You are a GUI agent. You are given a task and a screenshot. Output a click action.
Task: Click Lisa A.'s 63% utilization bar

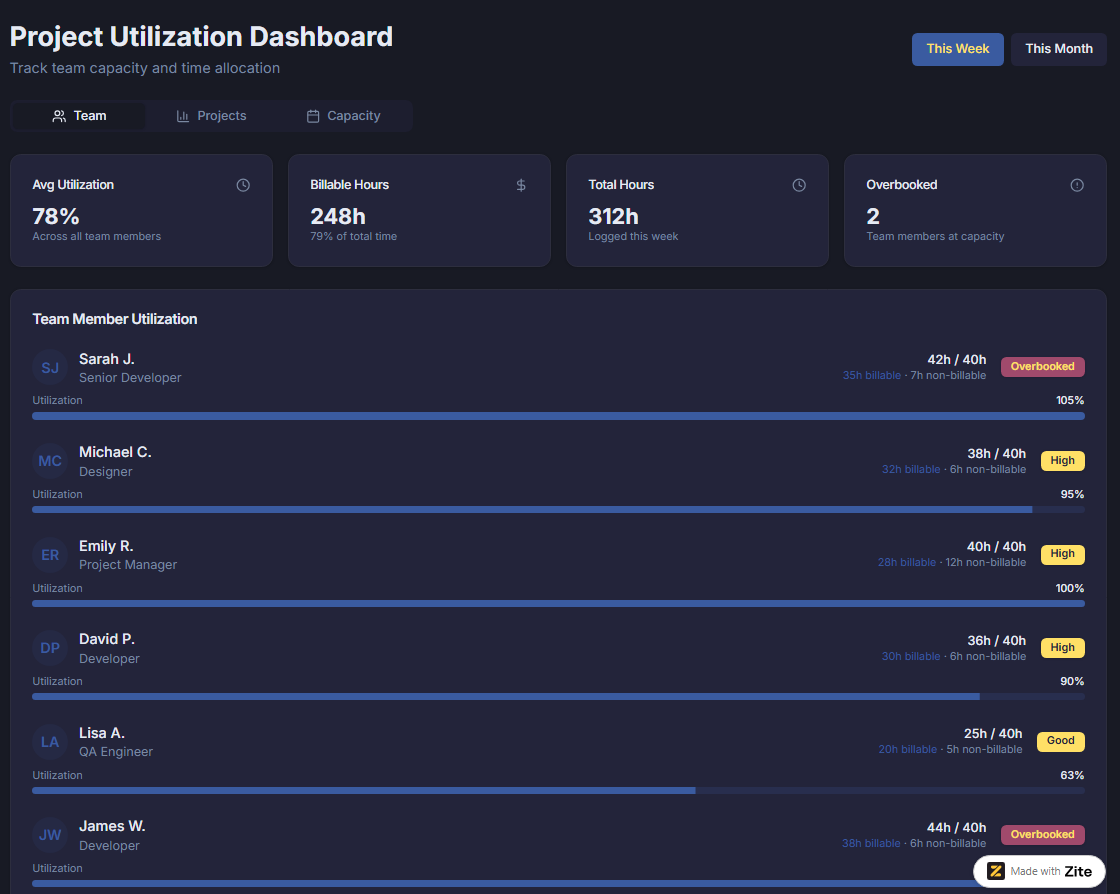click(x=558, y=790)
